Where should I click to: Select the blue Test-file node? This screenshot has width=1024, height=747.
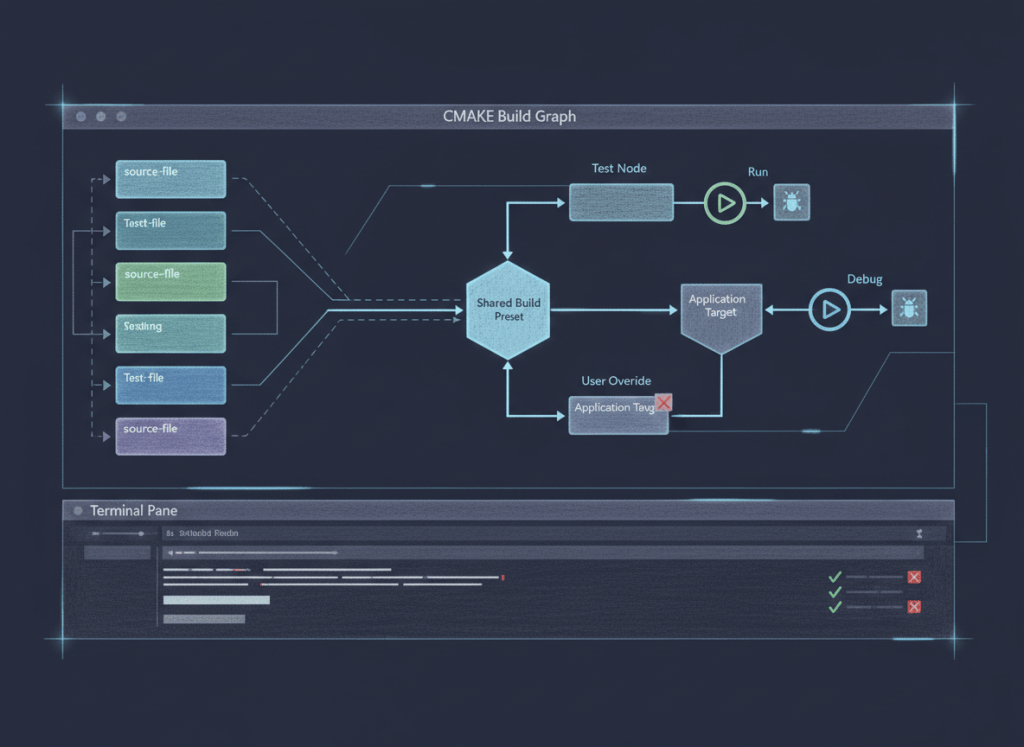point(171,385)
